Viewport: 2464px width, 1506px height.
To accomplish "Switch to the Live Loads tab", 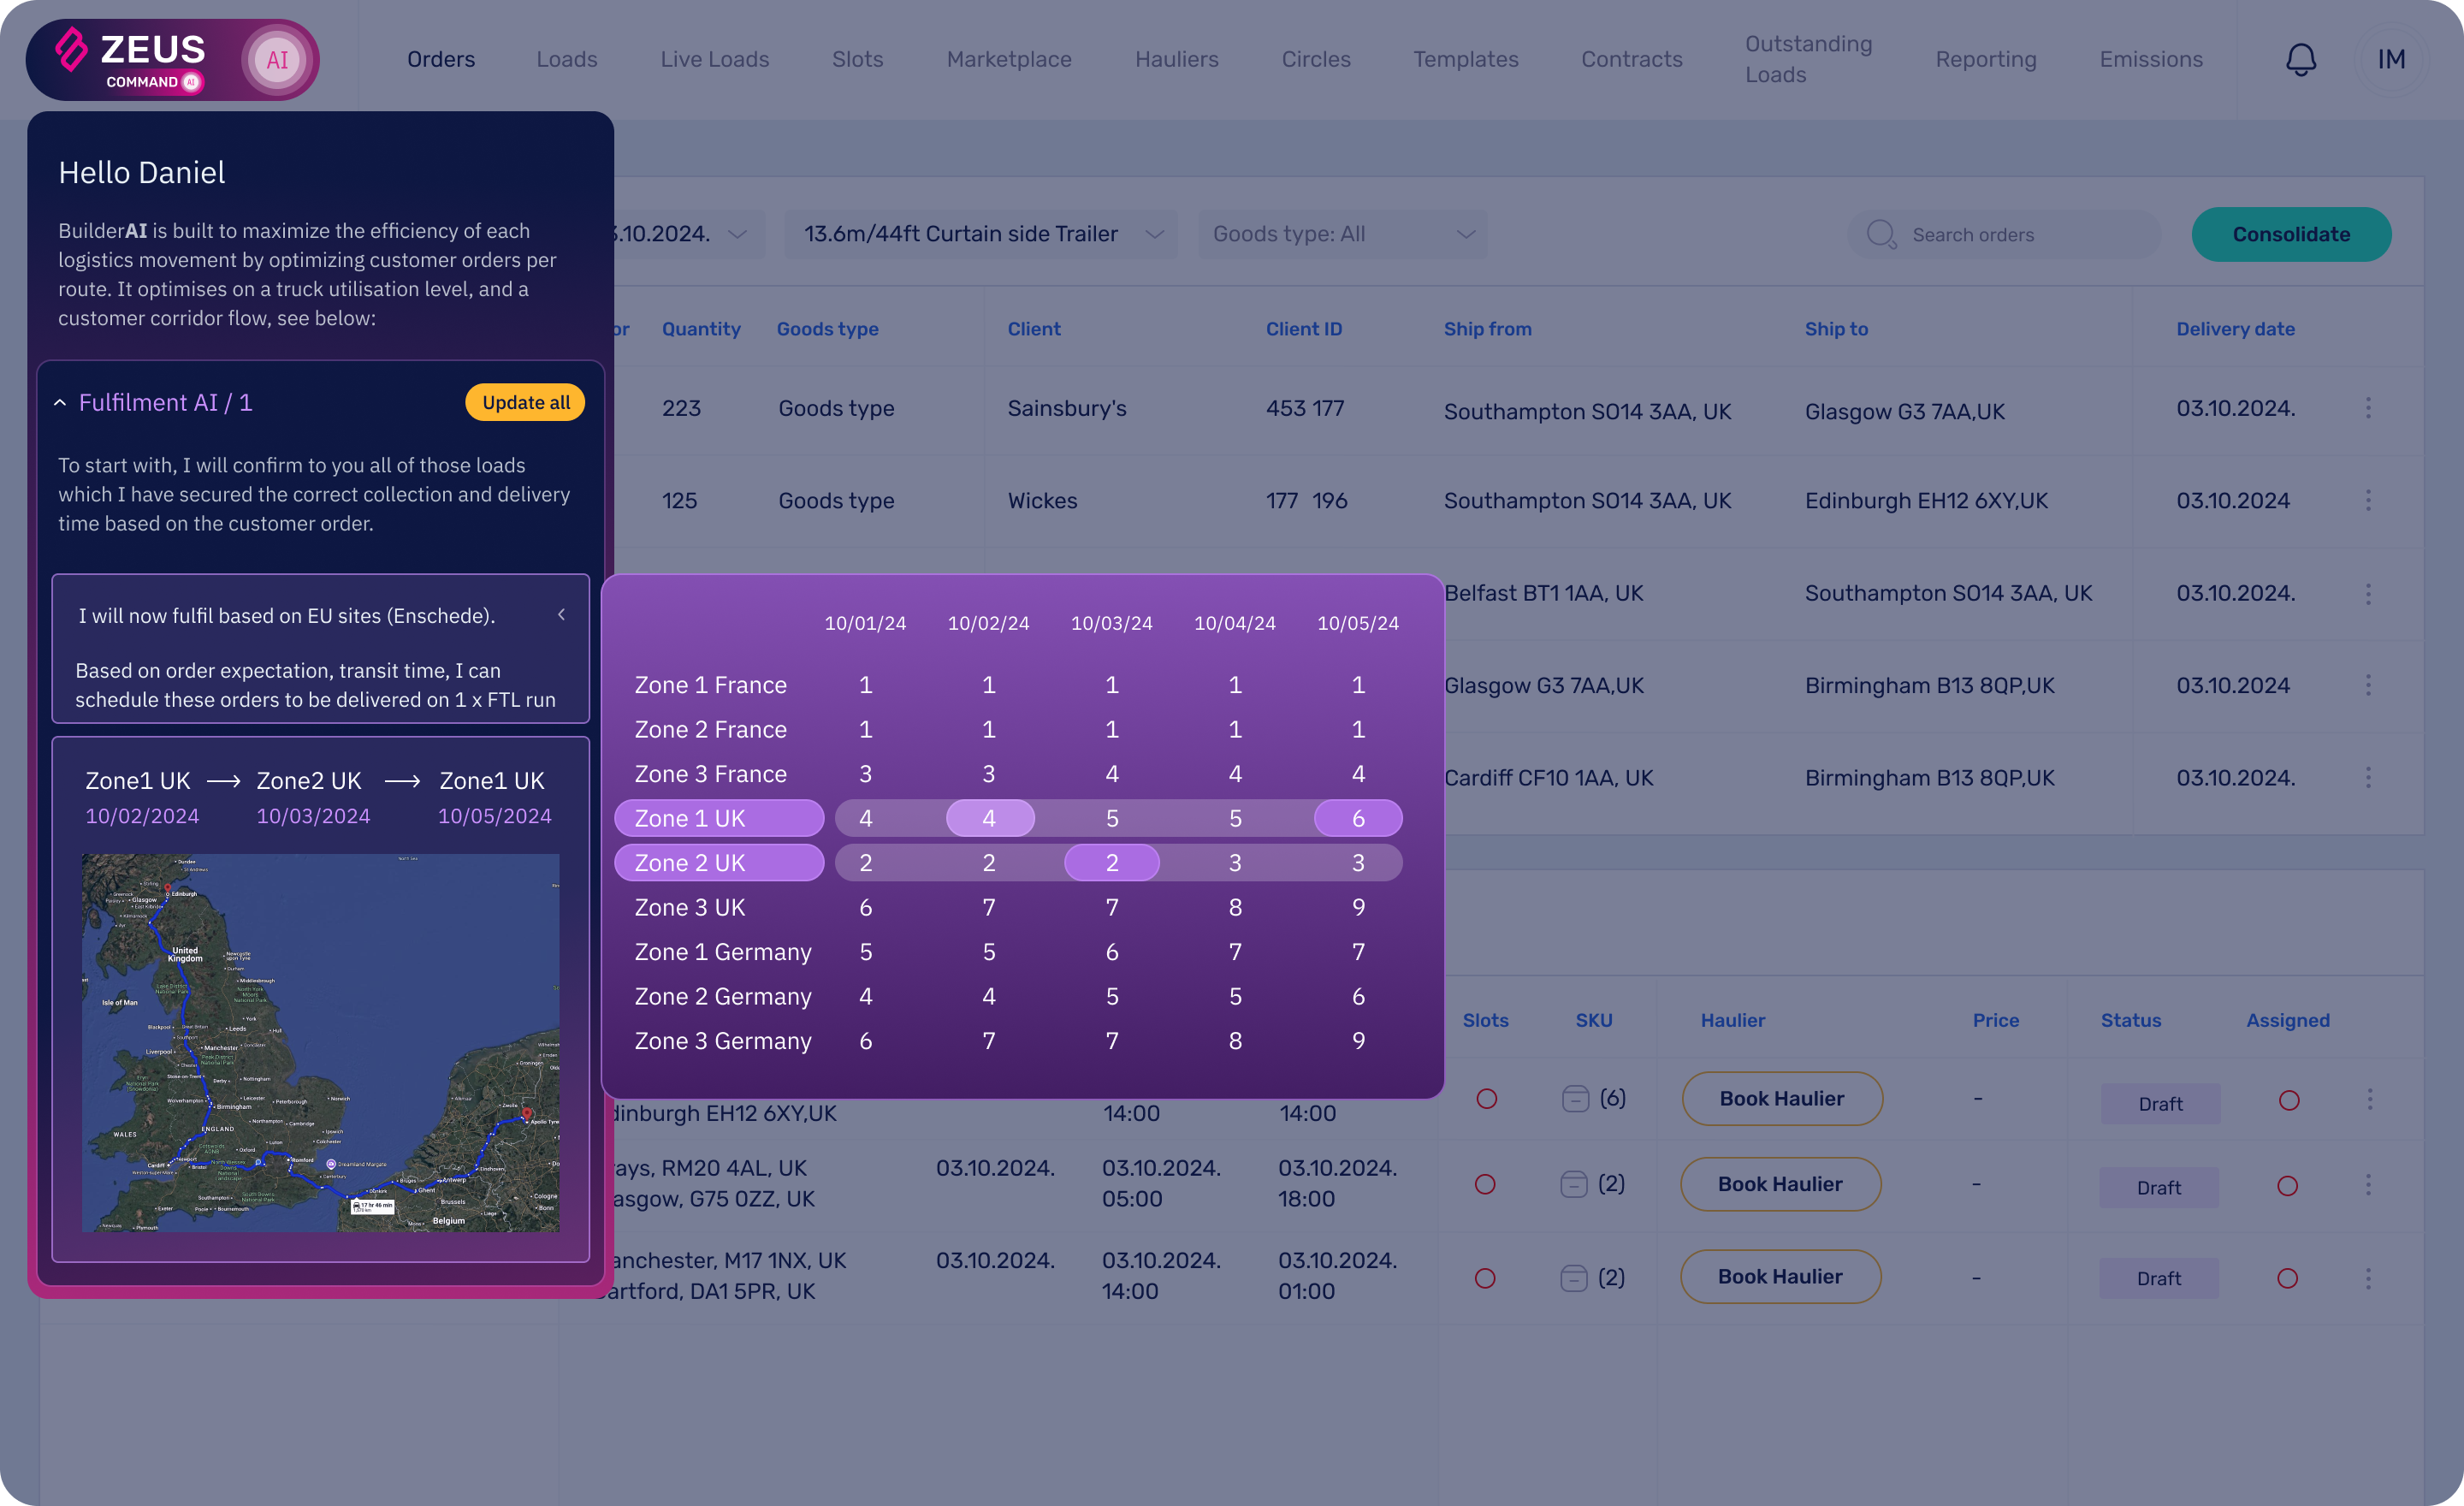I will 714,59.
